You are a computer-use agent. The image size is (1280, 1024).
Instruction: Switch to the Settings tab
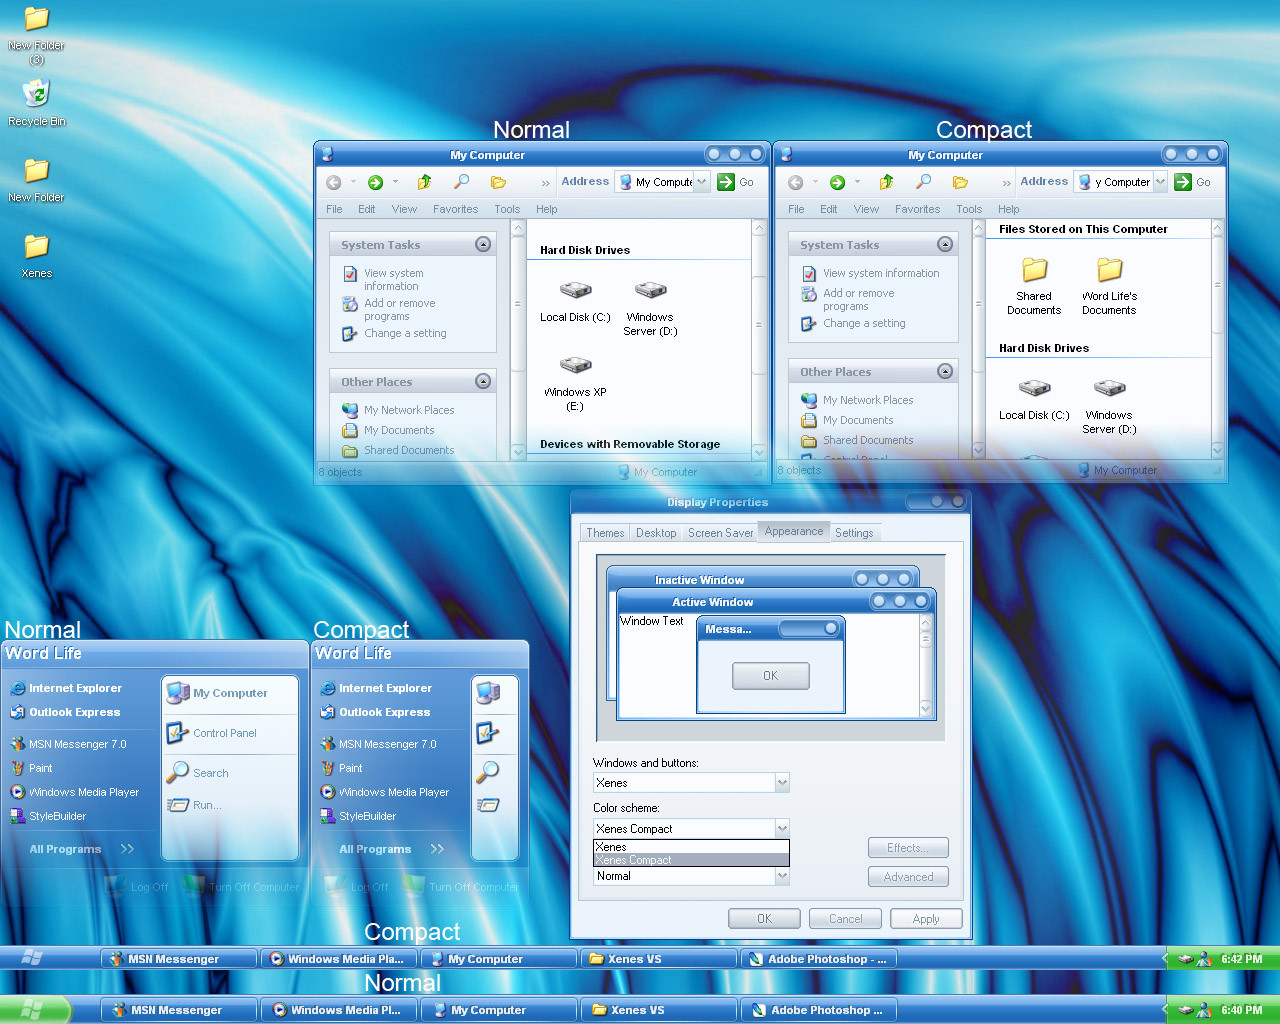[854, 533]
